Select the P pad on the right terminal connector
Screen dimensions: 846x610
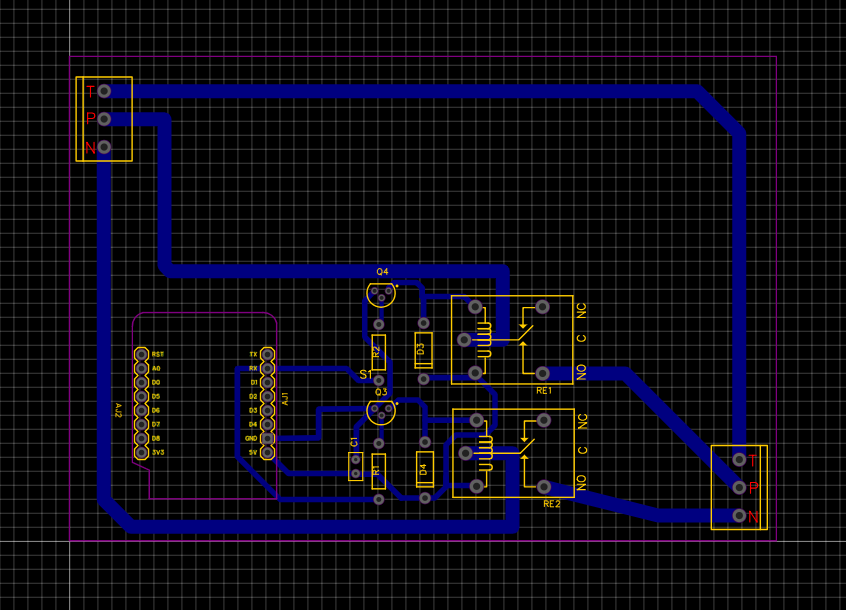click(x=739, y=488)
